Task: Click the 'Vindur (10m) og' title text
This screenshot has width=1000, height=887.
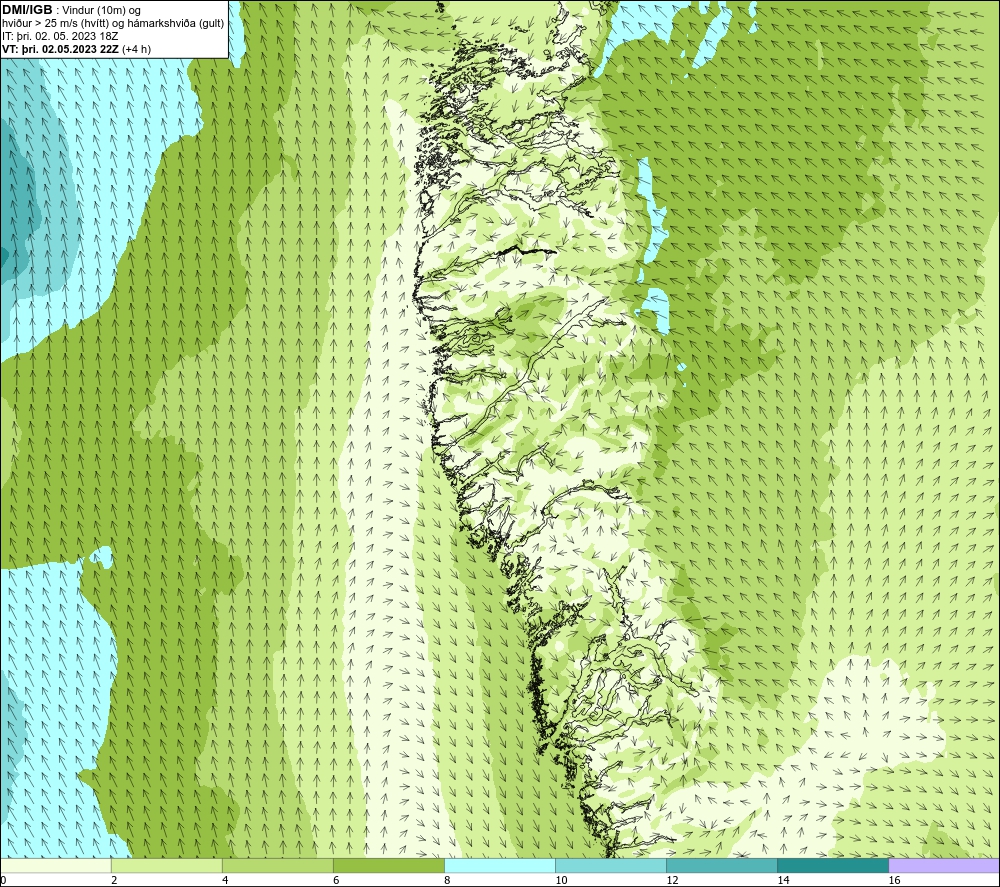Action: (x=101, y=11)
